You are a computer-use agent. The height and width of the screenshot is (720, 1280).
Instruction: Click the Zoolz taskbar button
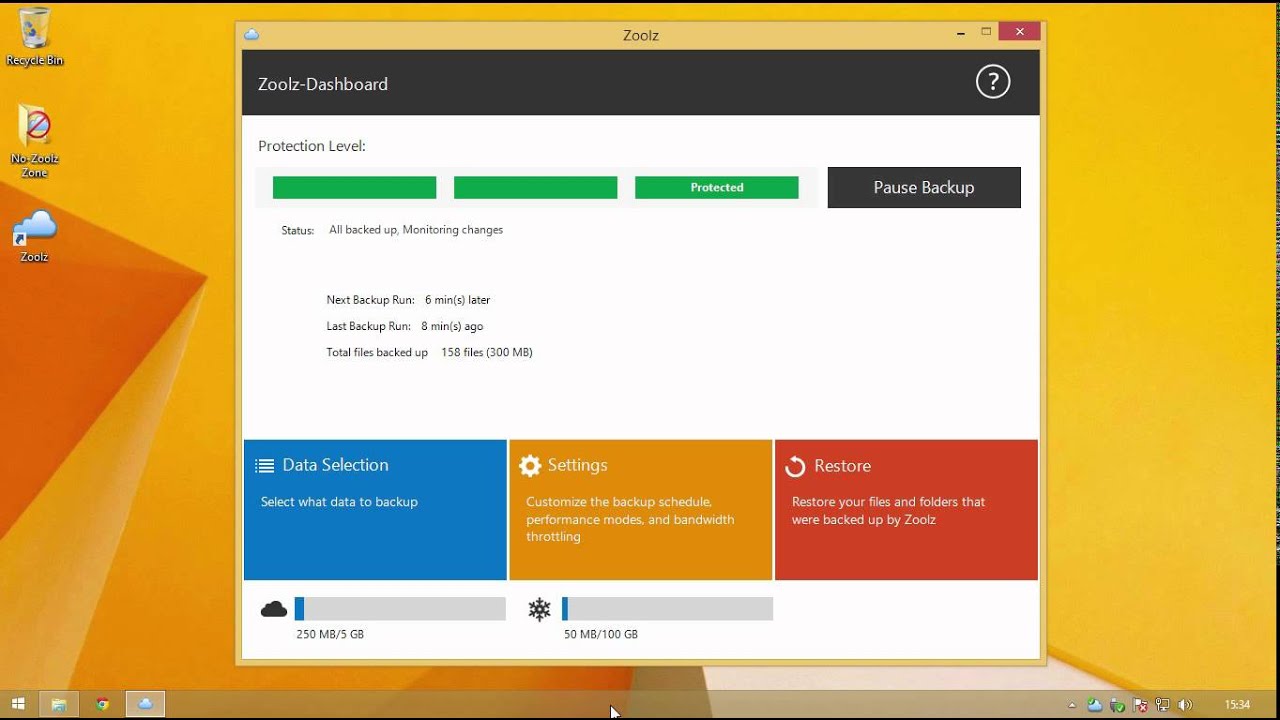[x=145, y=704]
